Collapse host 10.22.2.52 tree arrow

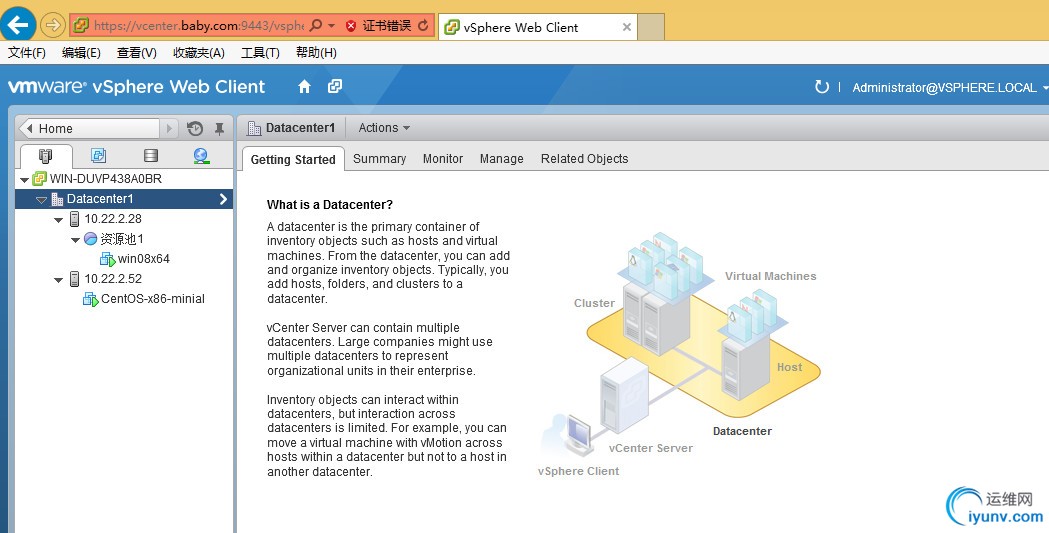tap(59, 280)
